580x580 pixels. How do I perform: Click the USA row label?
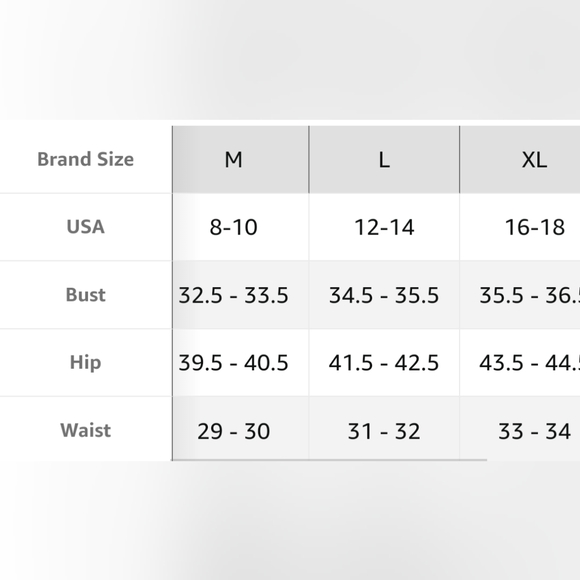(x=85, y=227)
